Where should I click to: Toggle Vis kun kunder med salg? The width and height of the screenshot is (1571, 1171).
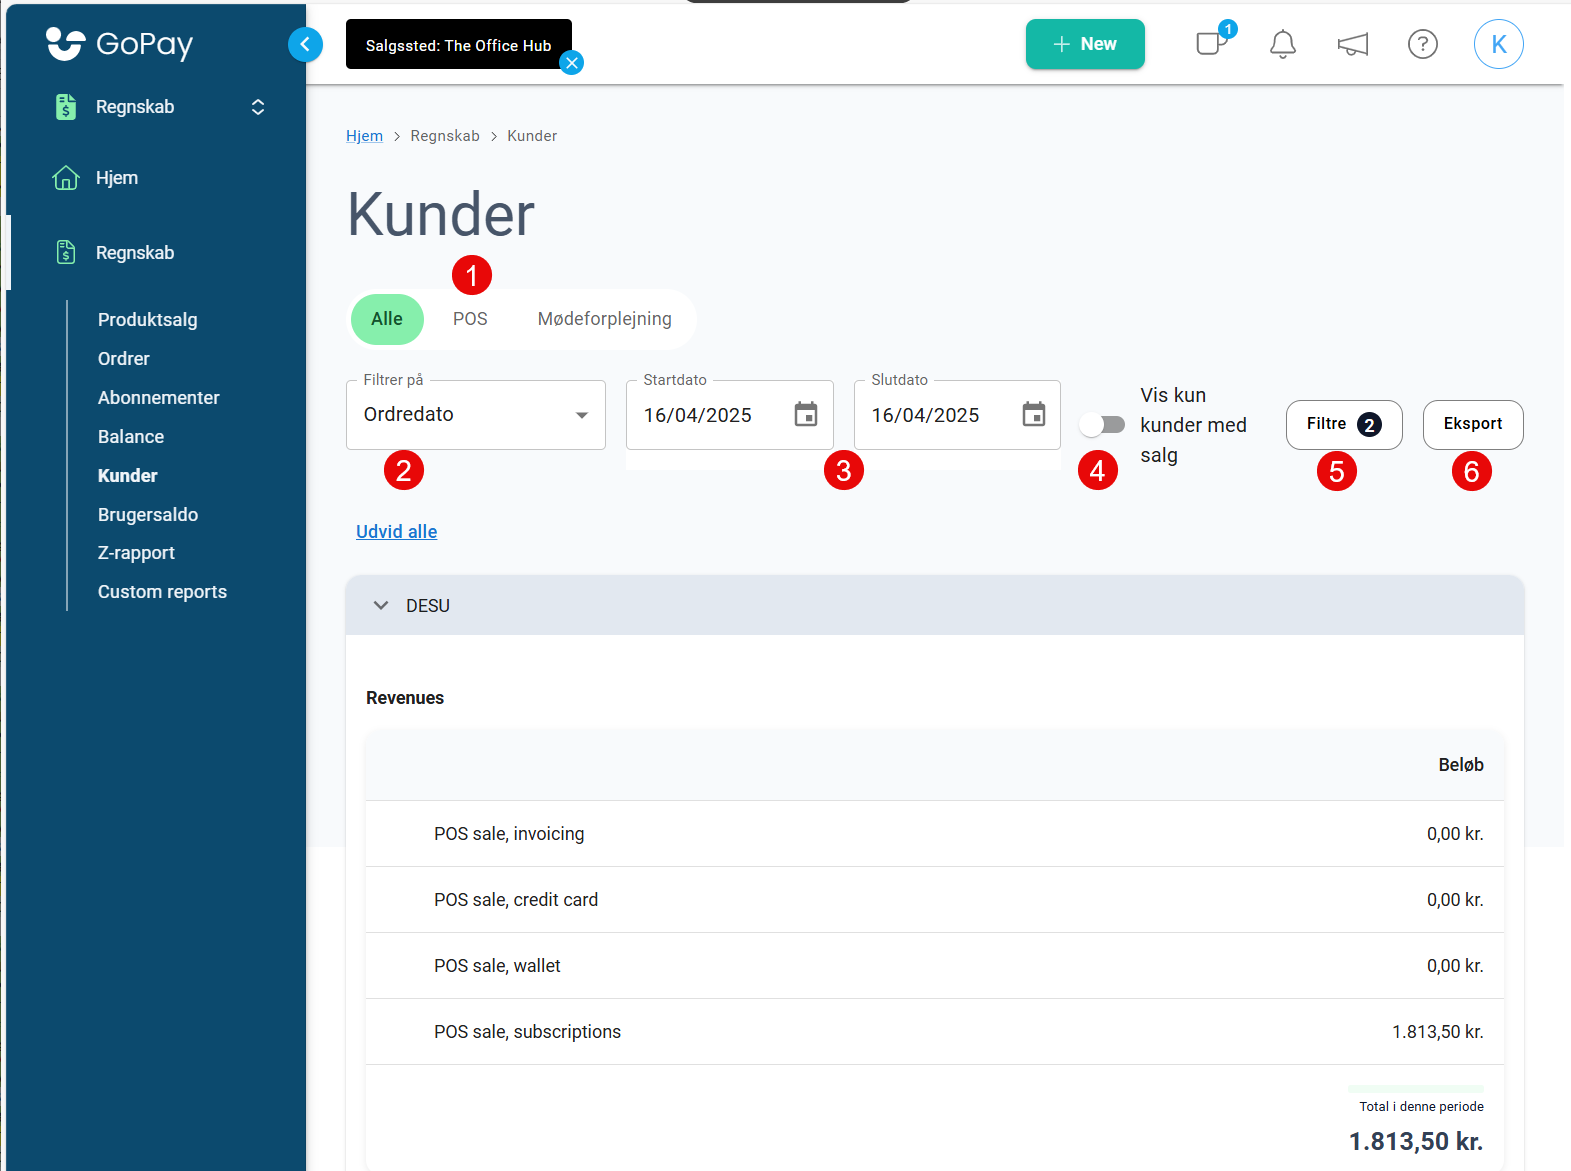[x=1102, y=425]
